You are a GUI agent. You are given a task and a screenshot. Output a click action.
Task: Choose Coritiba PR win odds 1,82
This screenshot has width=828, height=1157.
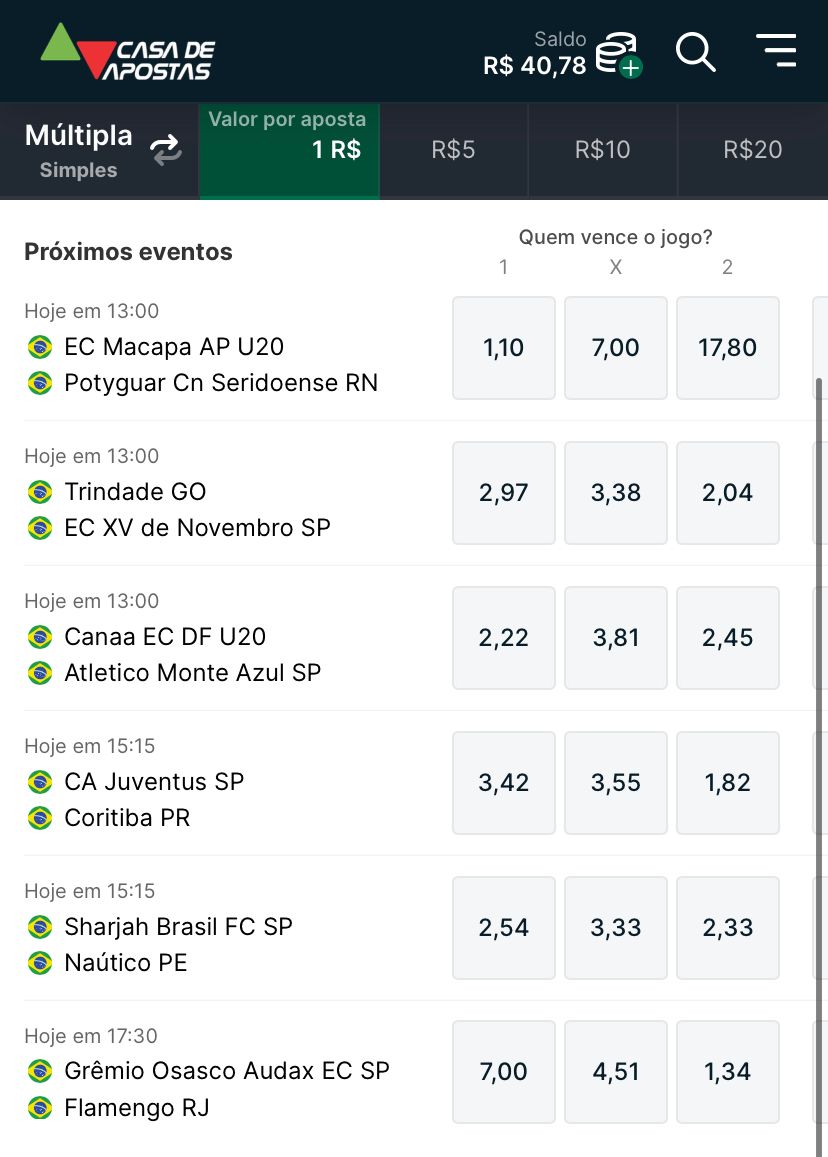728,783
